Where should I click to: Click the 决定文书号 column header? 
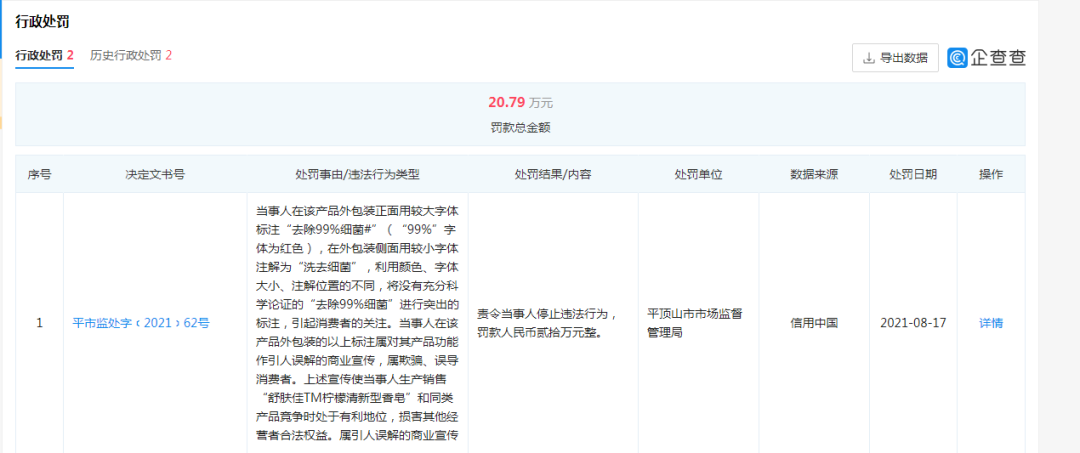[155, 174]
